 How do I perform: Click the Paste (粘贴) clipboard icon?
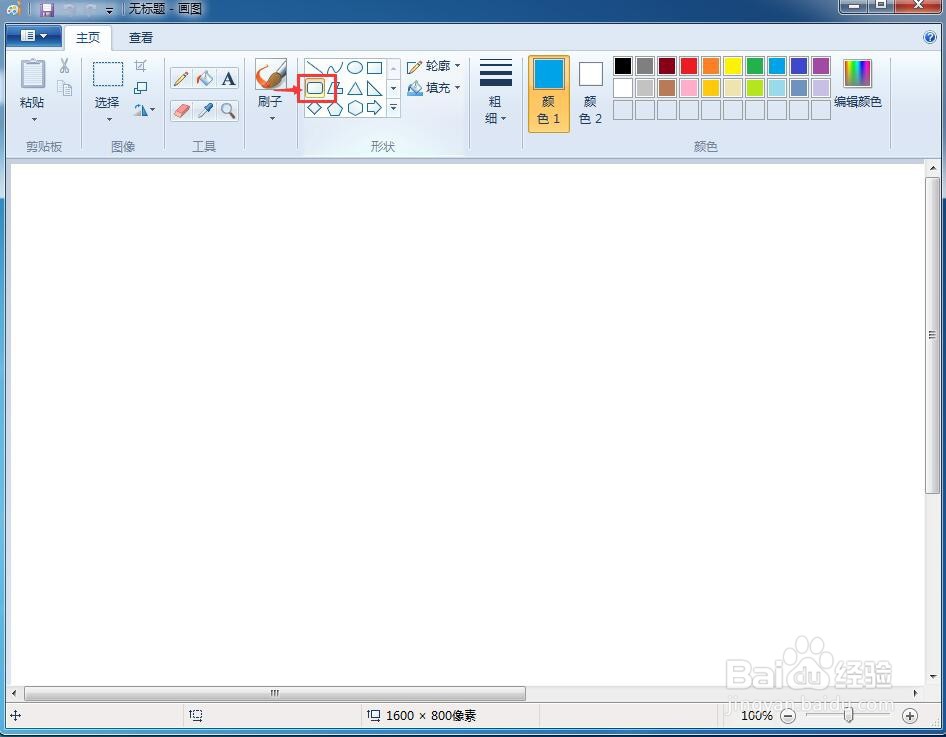click(33, 74)
